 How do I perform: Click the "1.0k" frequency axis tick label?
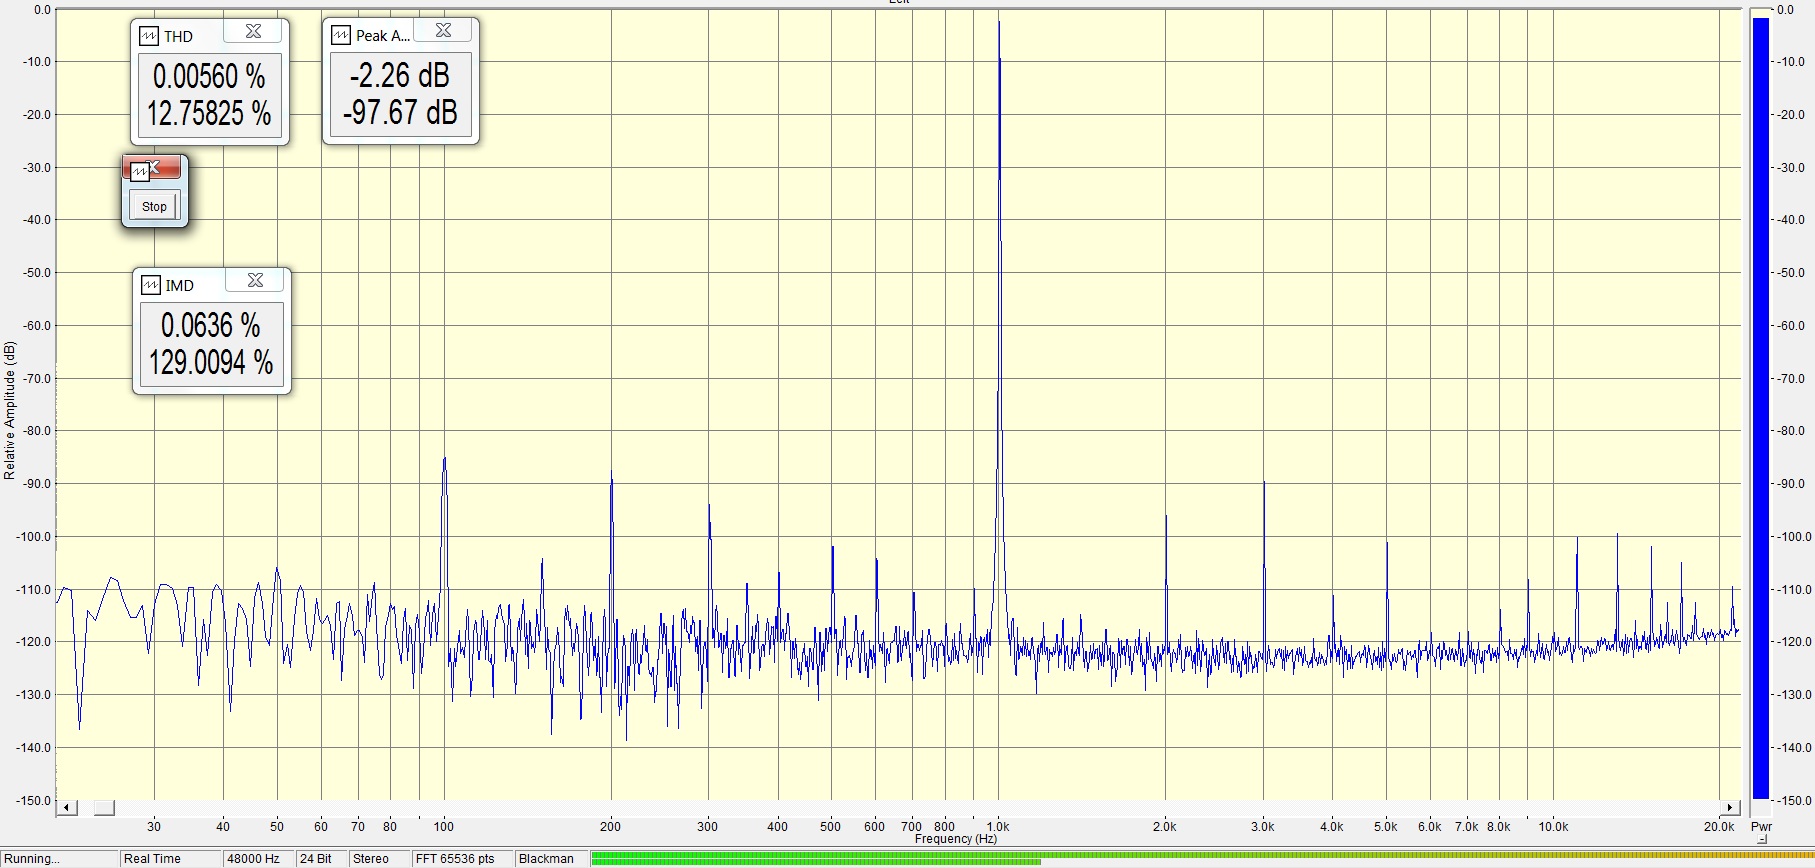997,827
